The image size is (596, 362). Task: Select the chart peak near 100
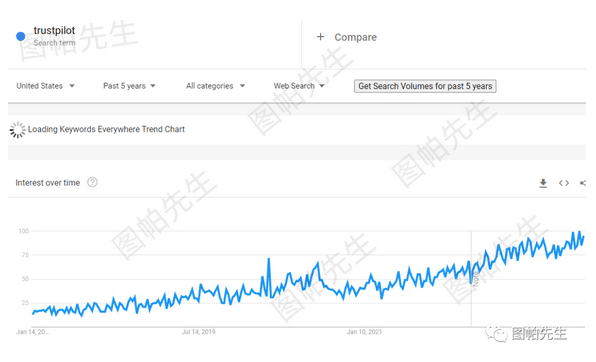(x=579, y=232)
